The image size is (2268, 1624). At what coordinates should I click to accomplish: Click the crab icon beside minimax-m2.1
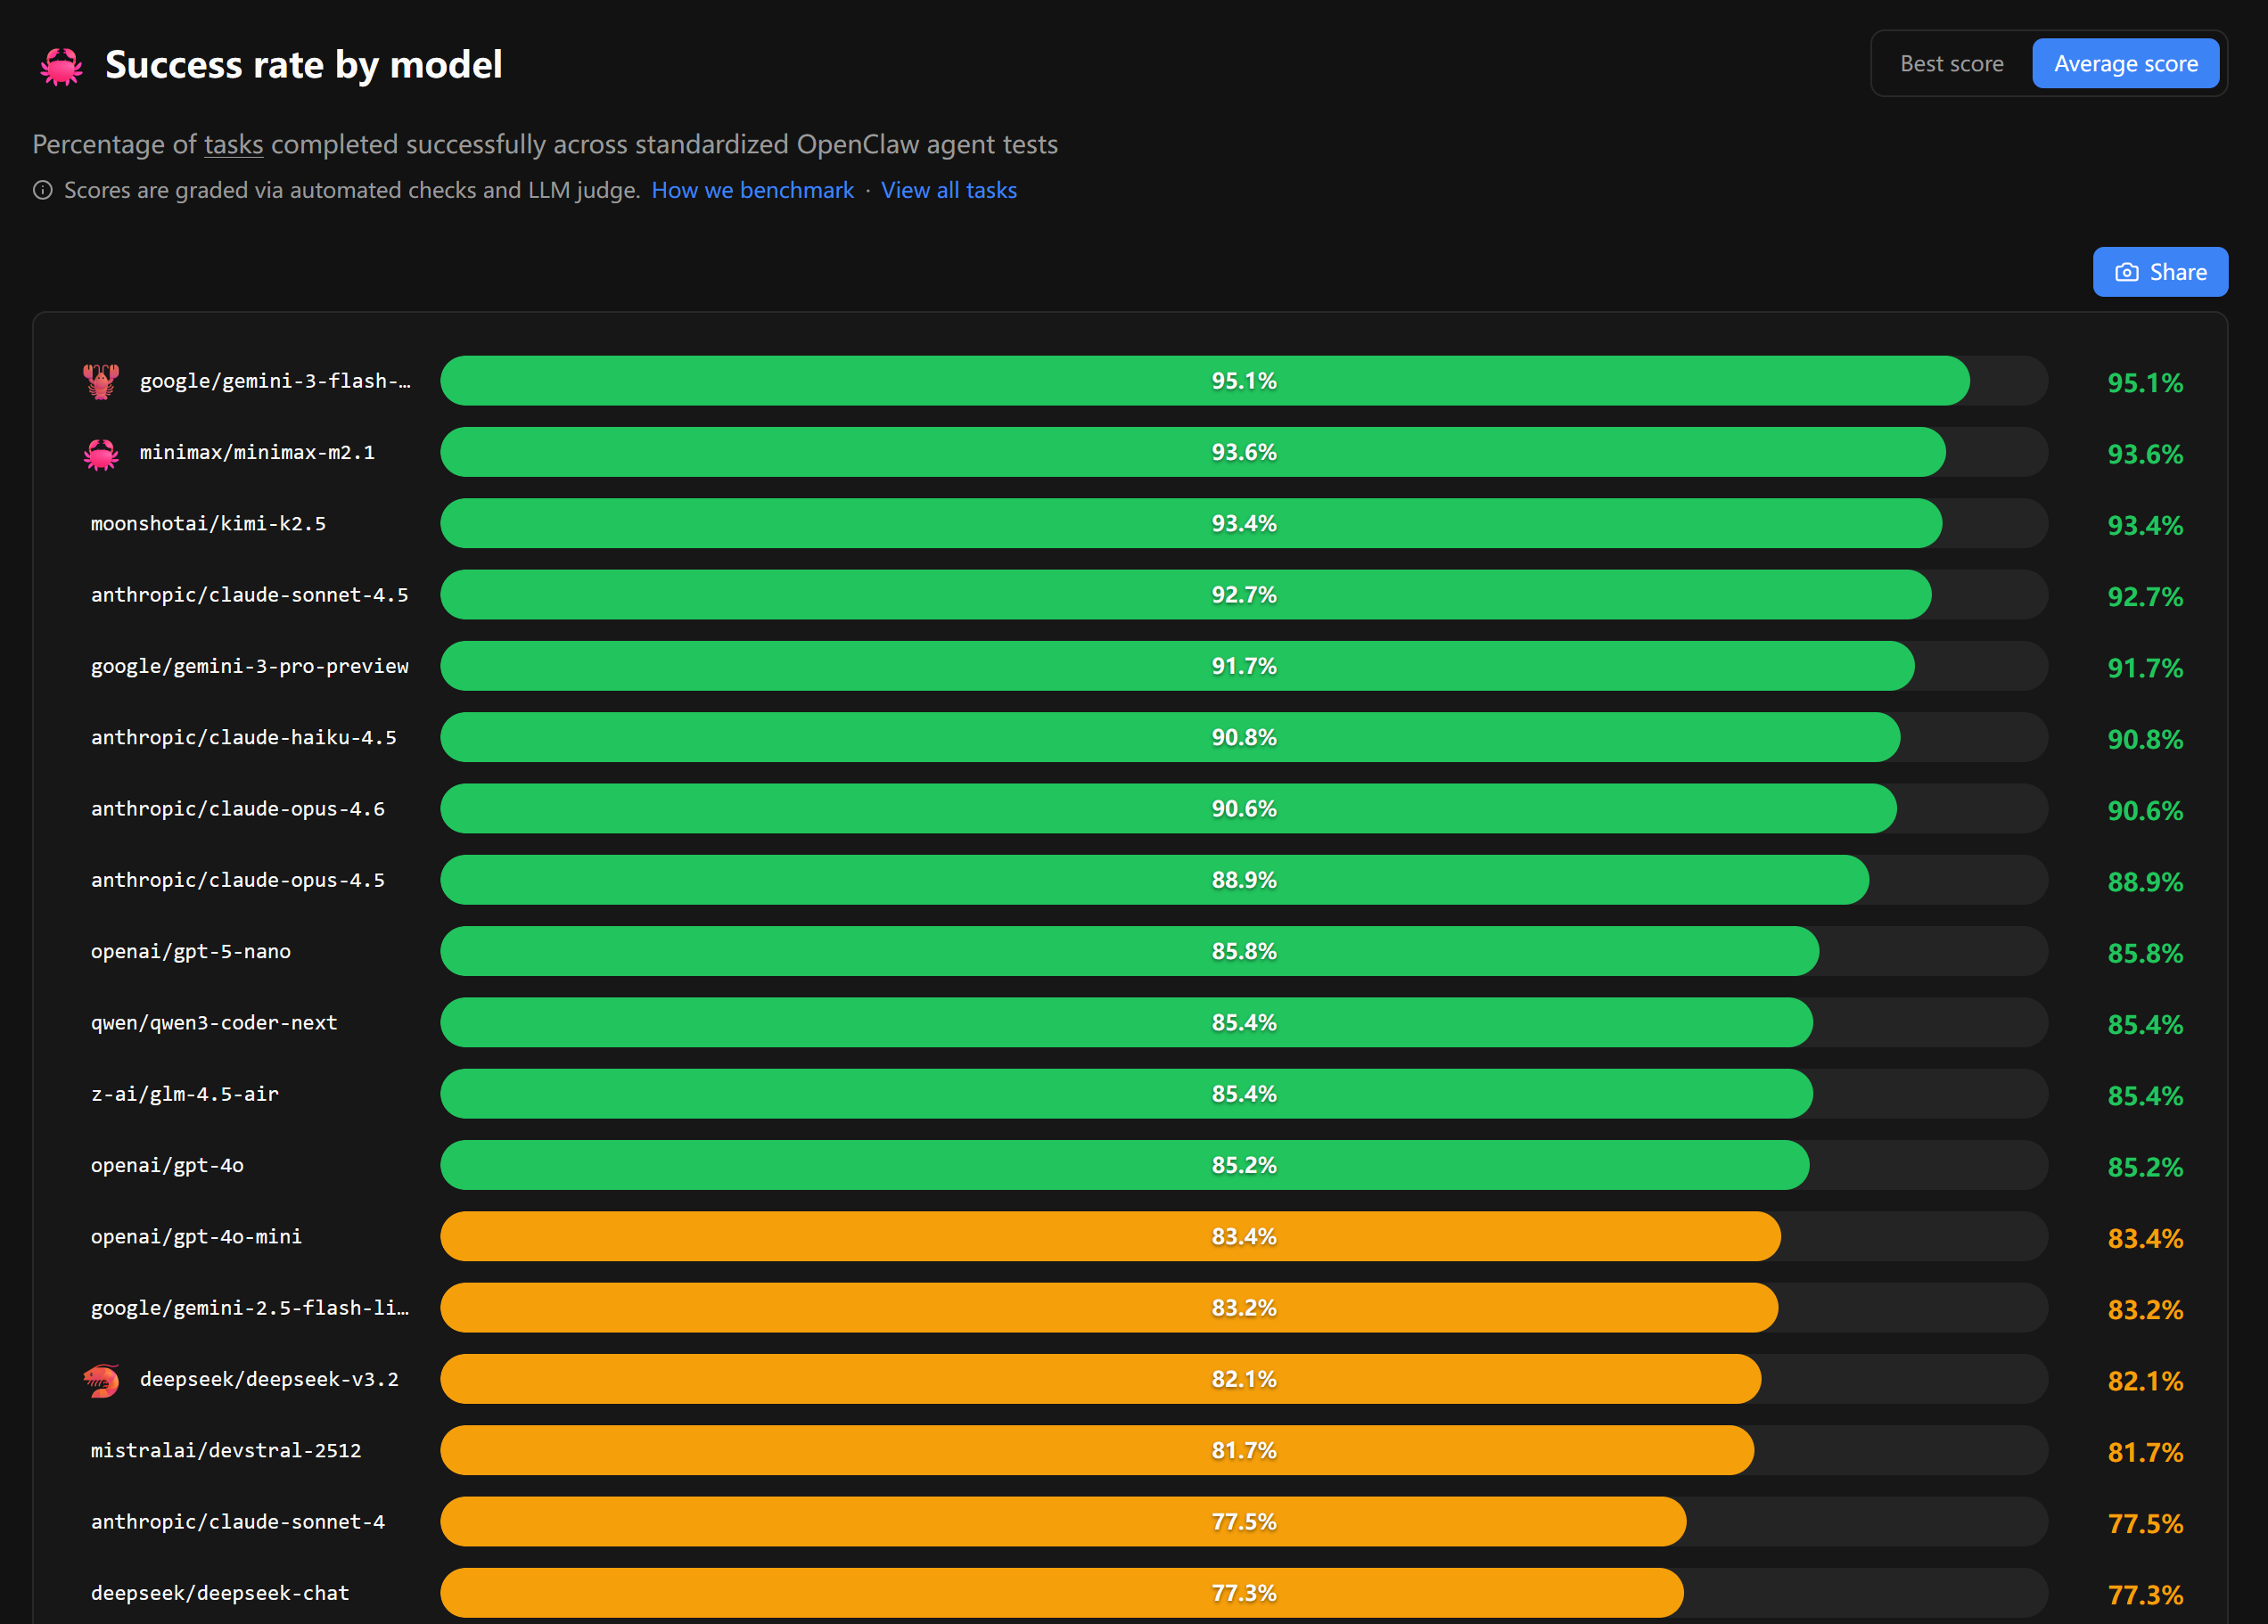[x=101, y=453]
